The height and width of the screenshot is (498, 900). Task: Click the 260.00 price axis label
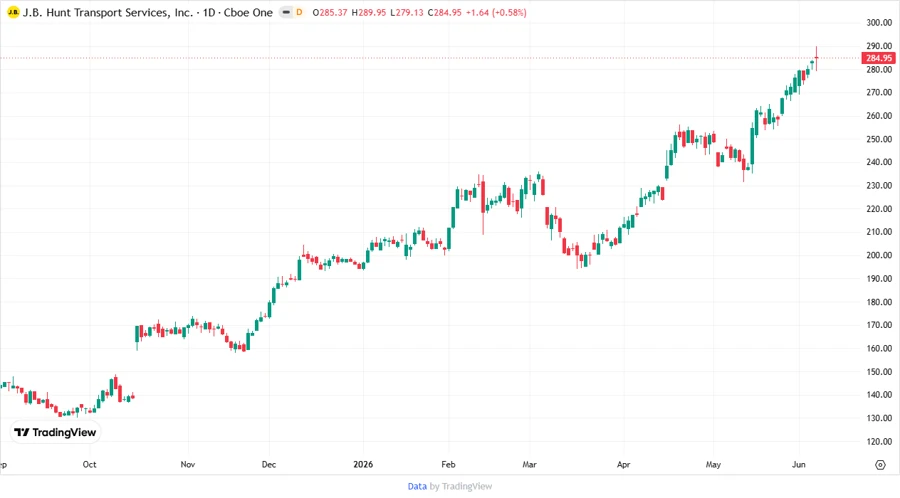click(x=879, y=115)
